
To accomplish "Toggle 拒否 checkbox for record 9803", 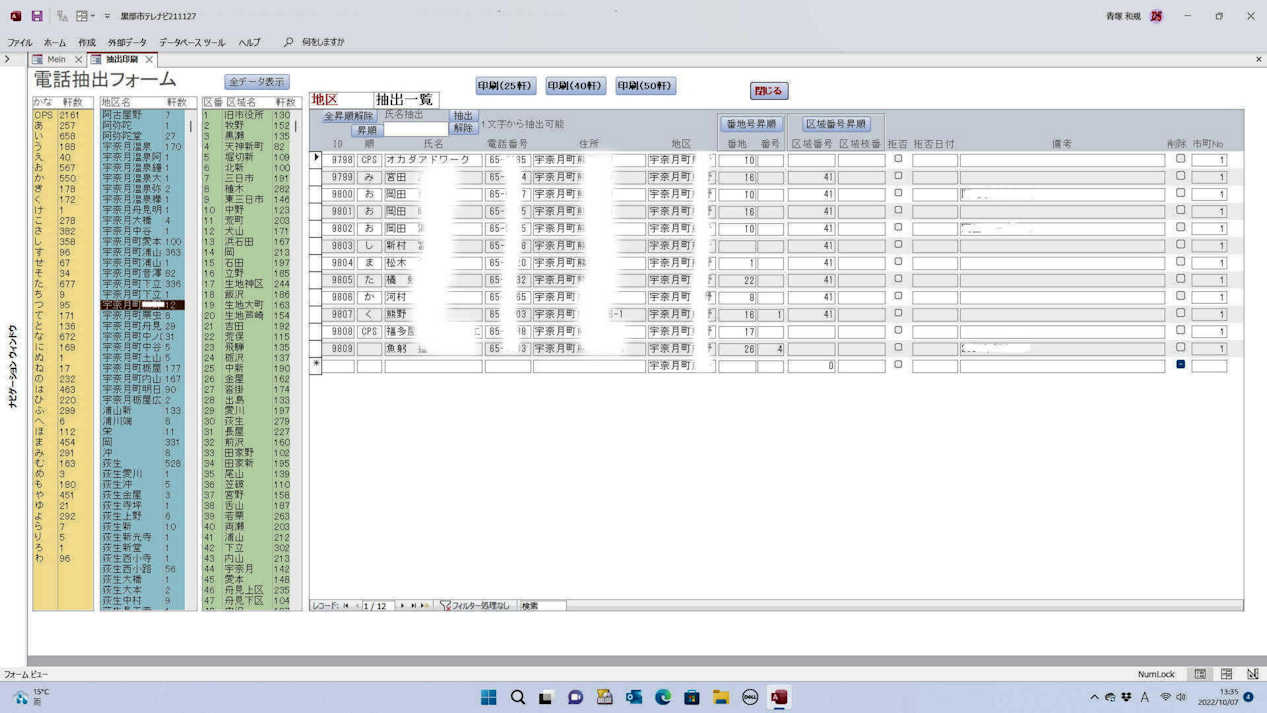I will point(898,244).
